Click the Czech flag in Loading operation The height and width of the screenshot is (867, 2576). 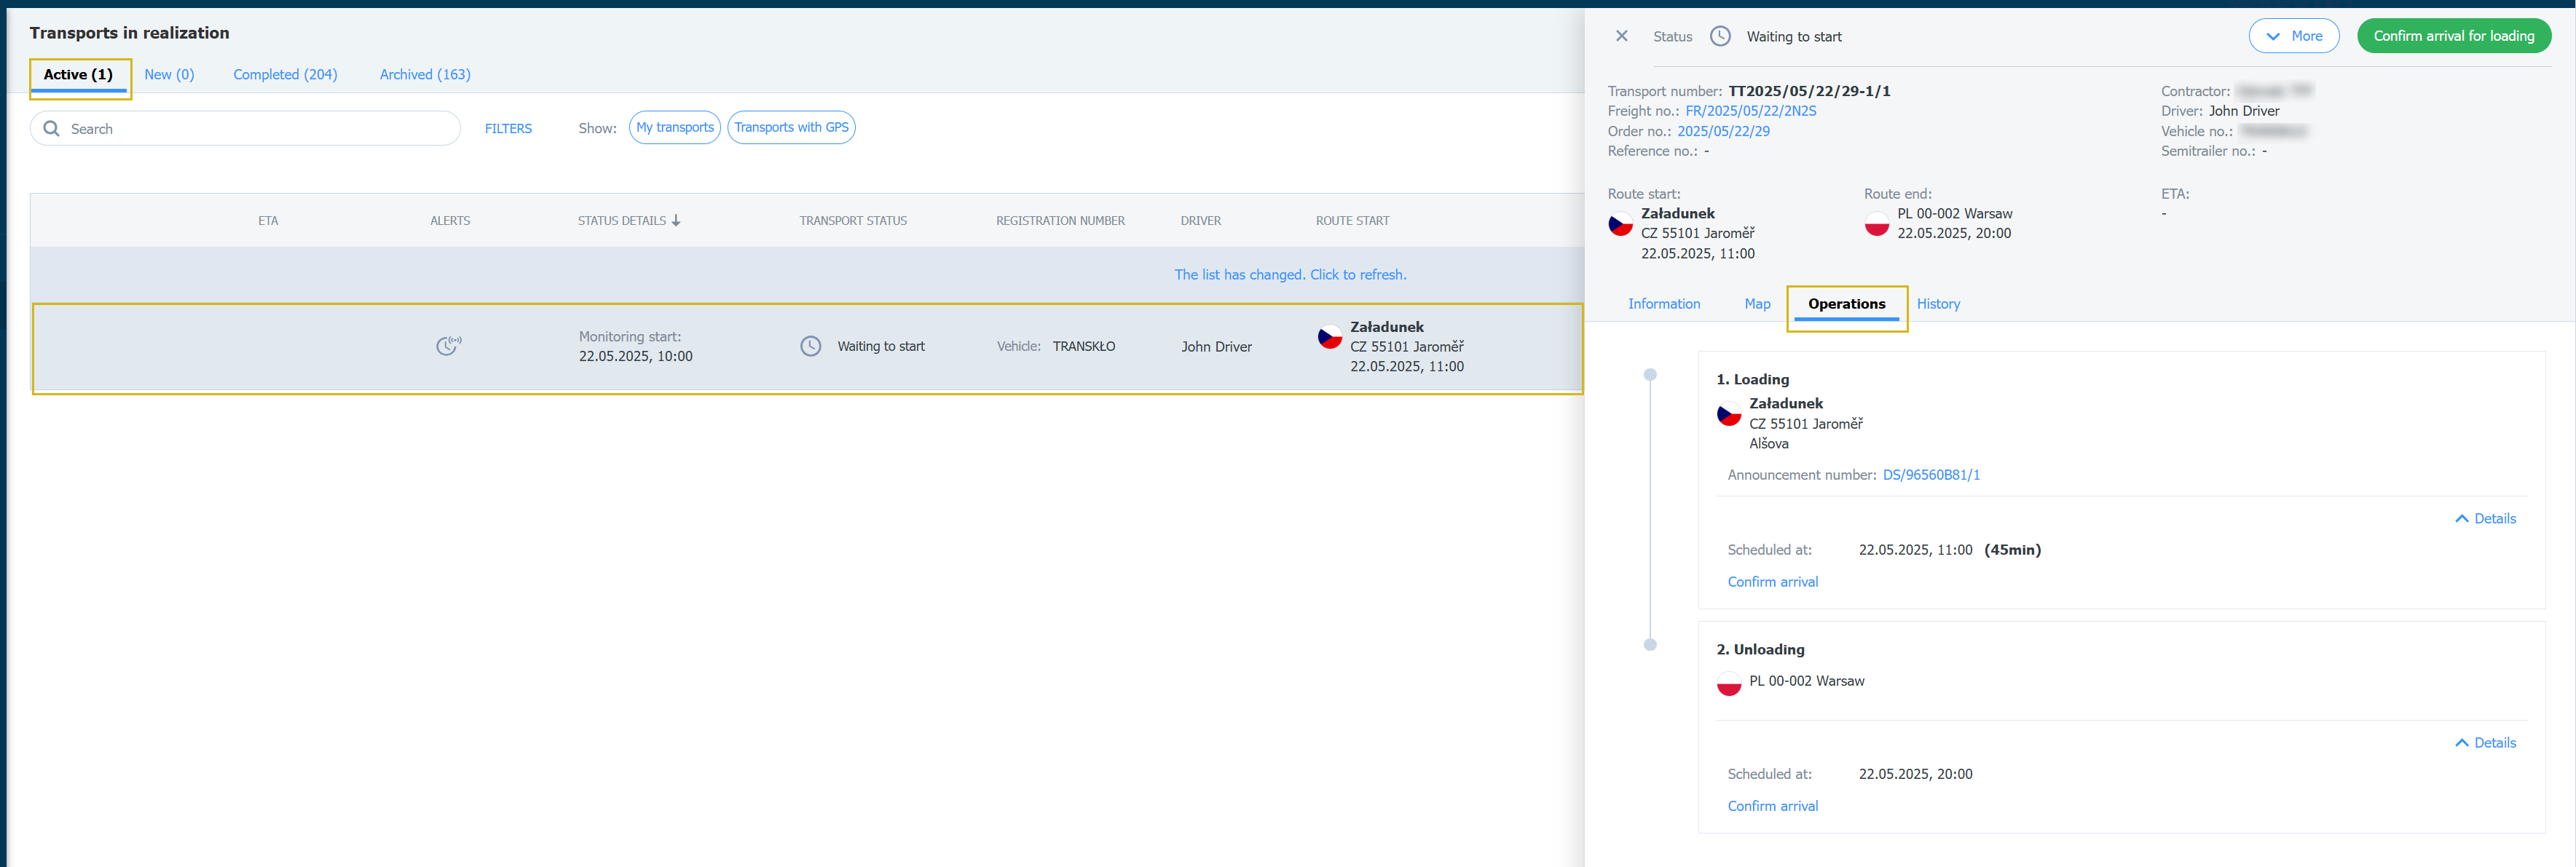(x=1729, y=414)
